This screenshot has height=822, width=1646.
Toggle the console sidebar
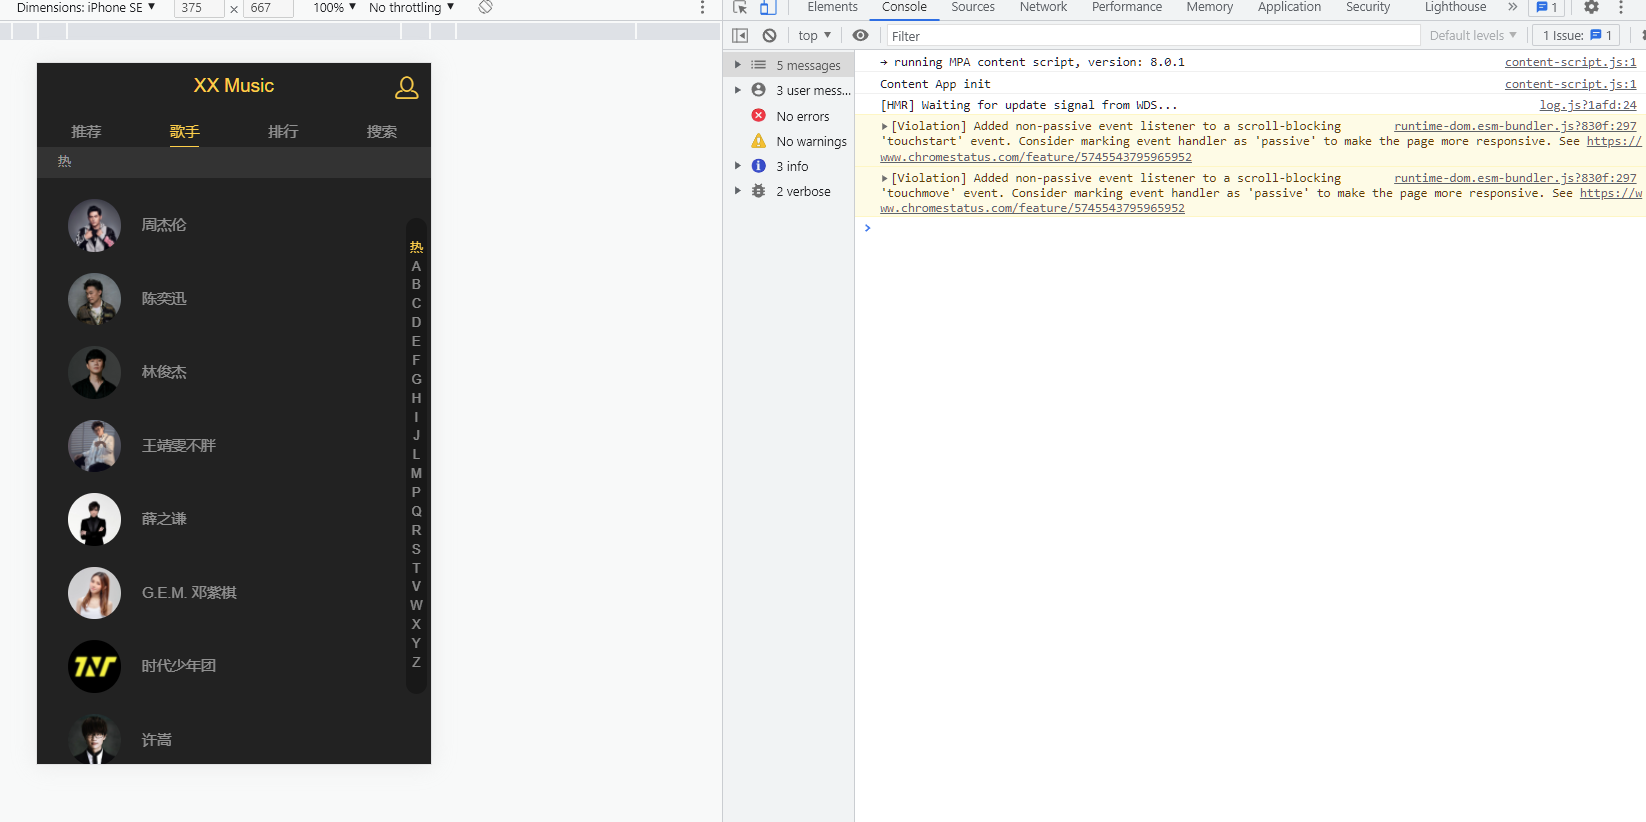coord(740,35)
